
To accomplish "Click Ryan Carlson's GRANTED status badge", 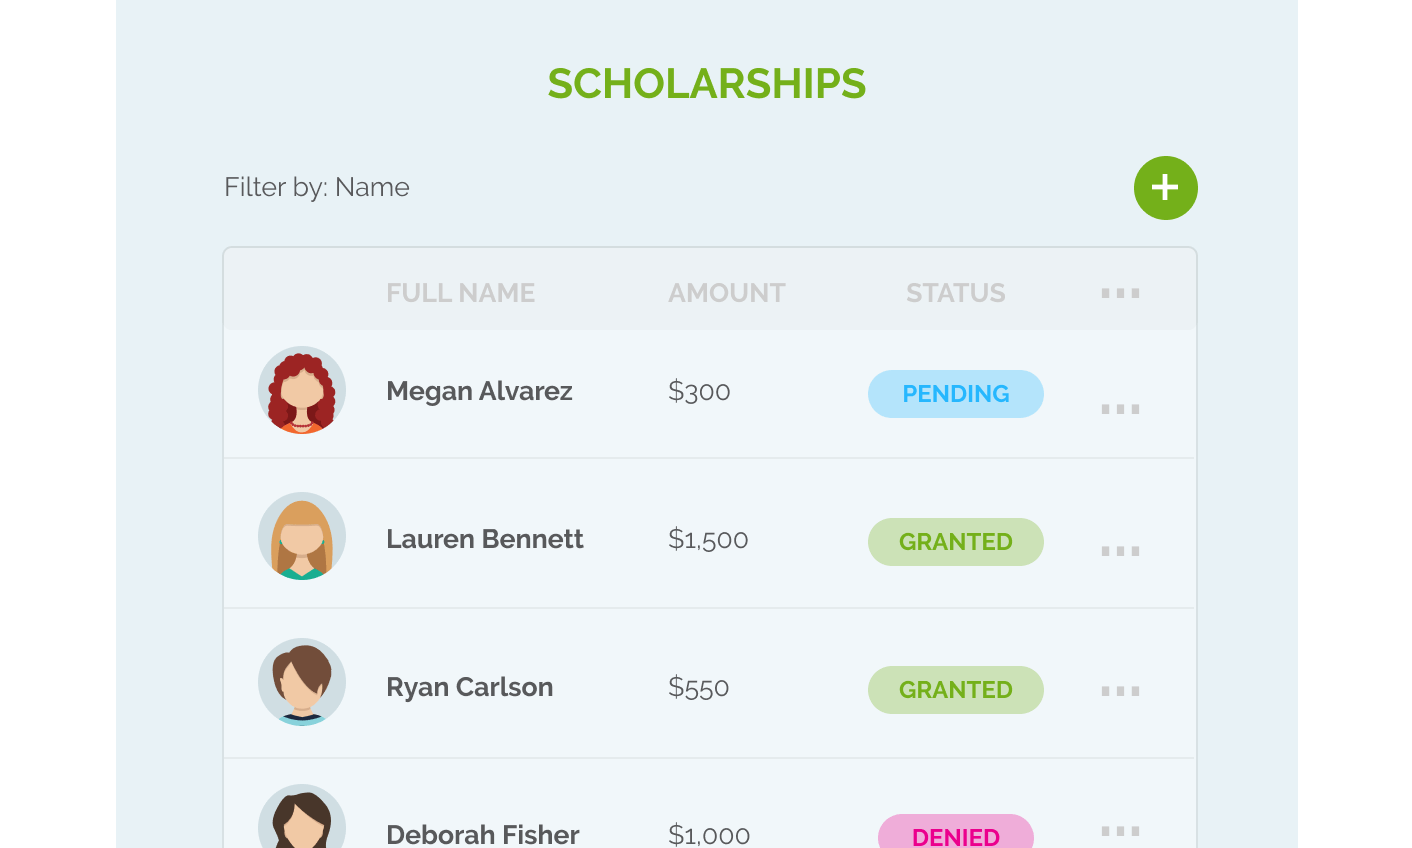I will tap(955, 690).
